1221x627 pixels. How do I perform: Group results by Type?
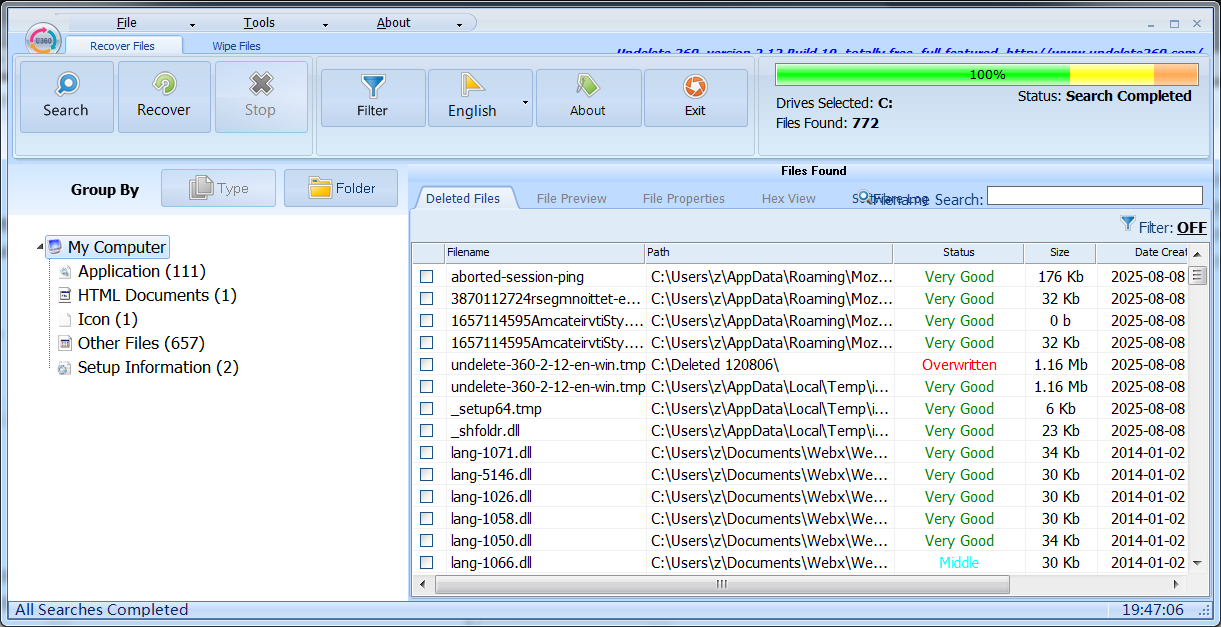[218, 188]
